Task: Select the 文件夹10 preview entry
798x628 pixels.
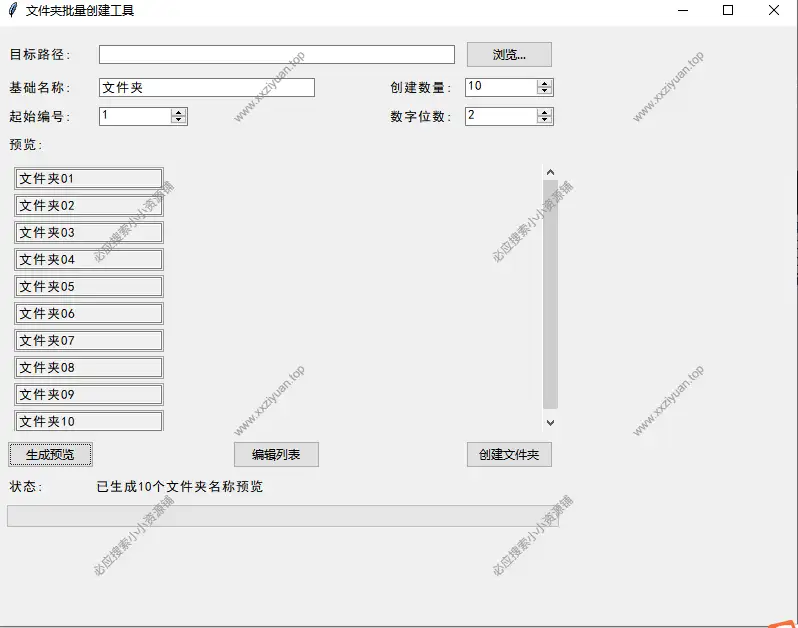Action: (x=89, y=421)
